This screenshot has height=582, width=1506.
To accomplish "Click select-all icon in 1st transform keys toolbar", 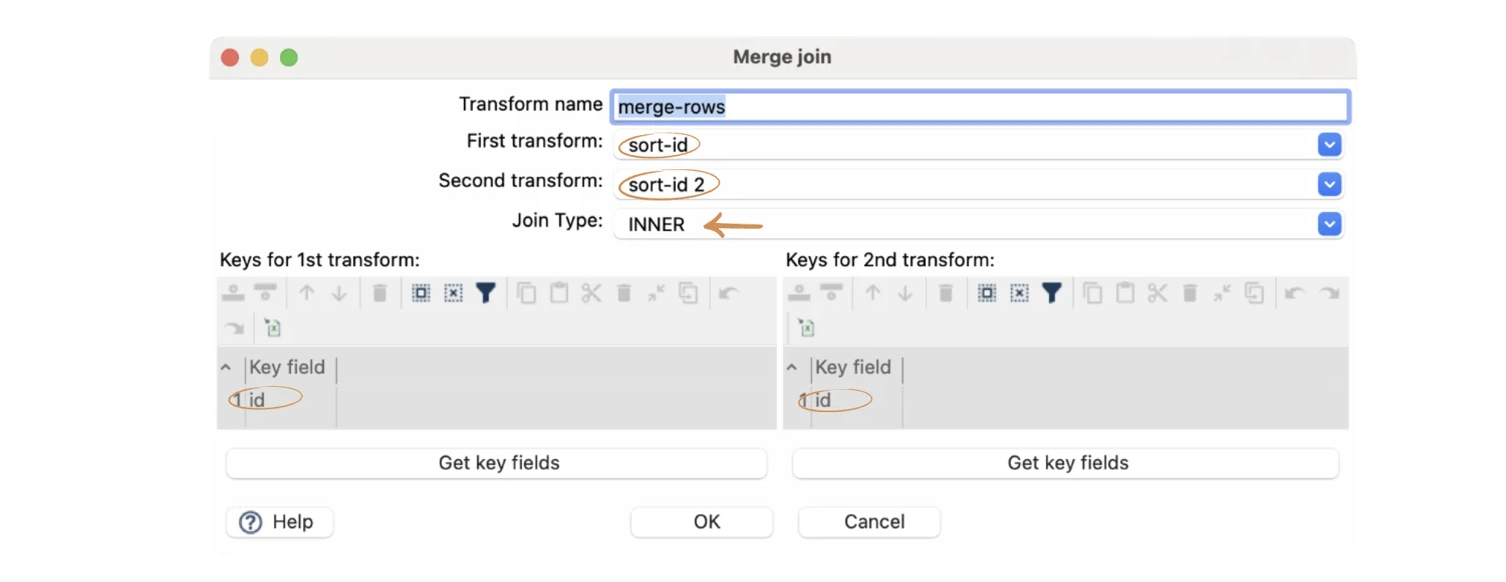I will [x=421, y=293].
